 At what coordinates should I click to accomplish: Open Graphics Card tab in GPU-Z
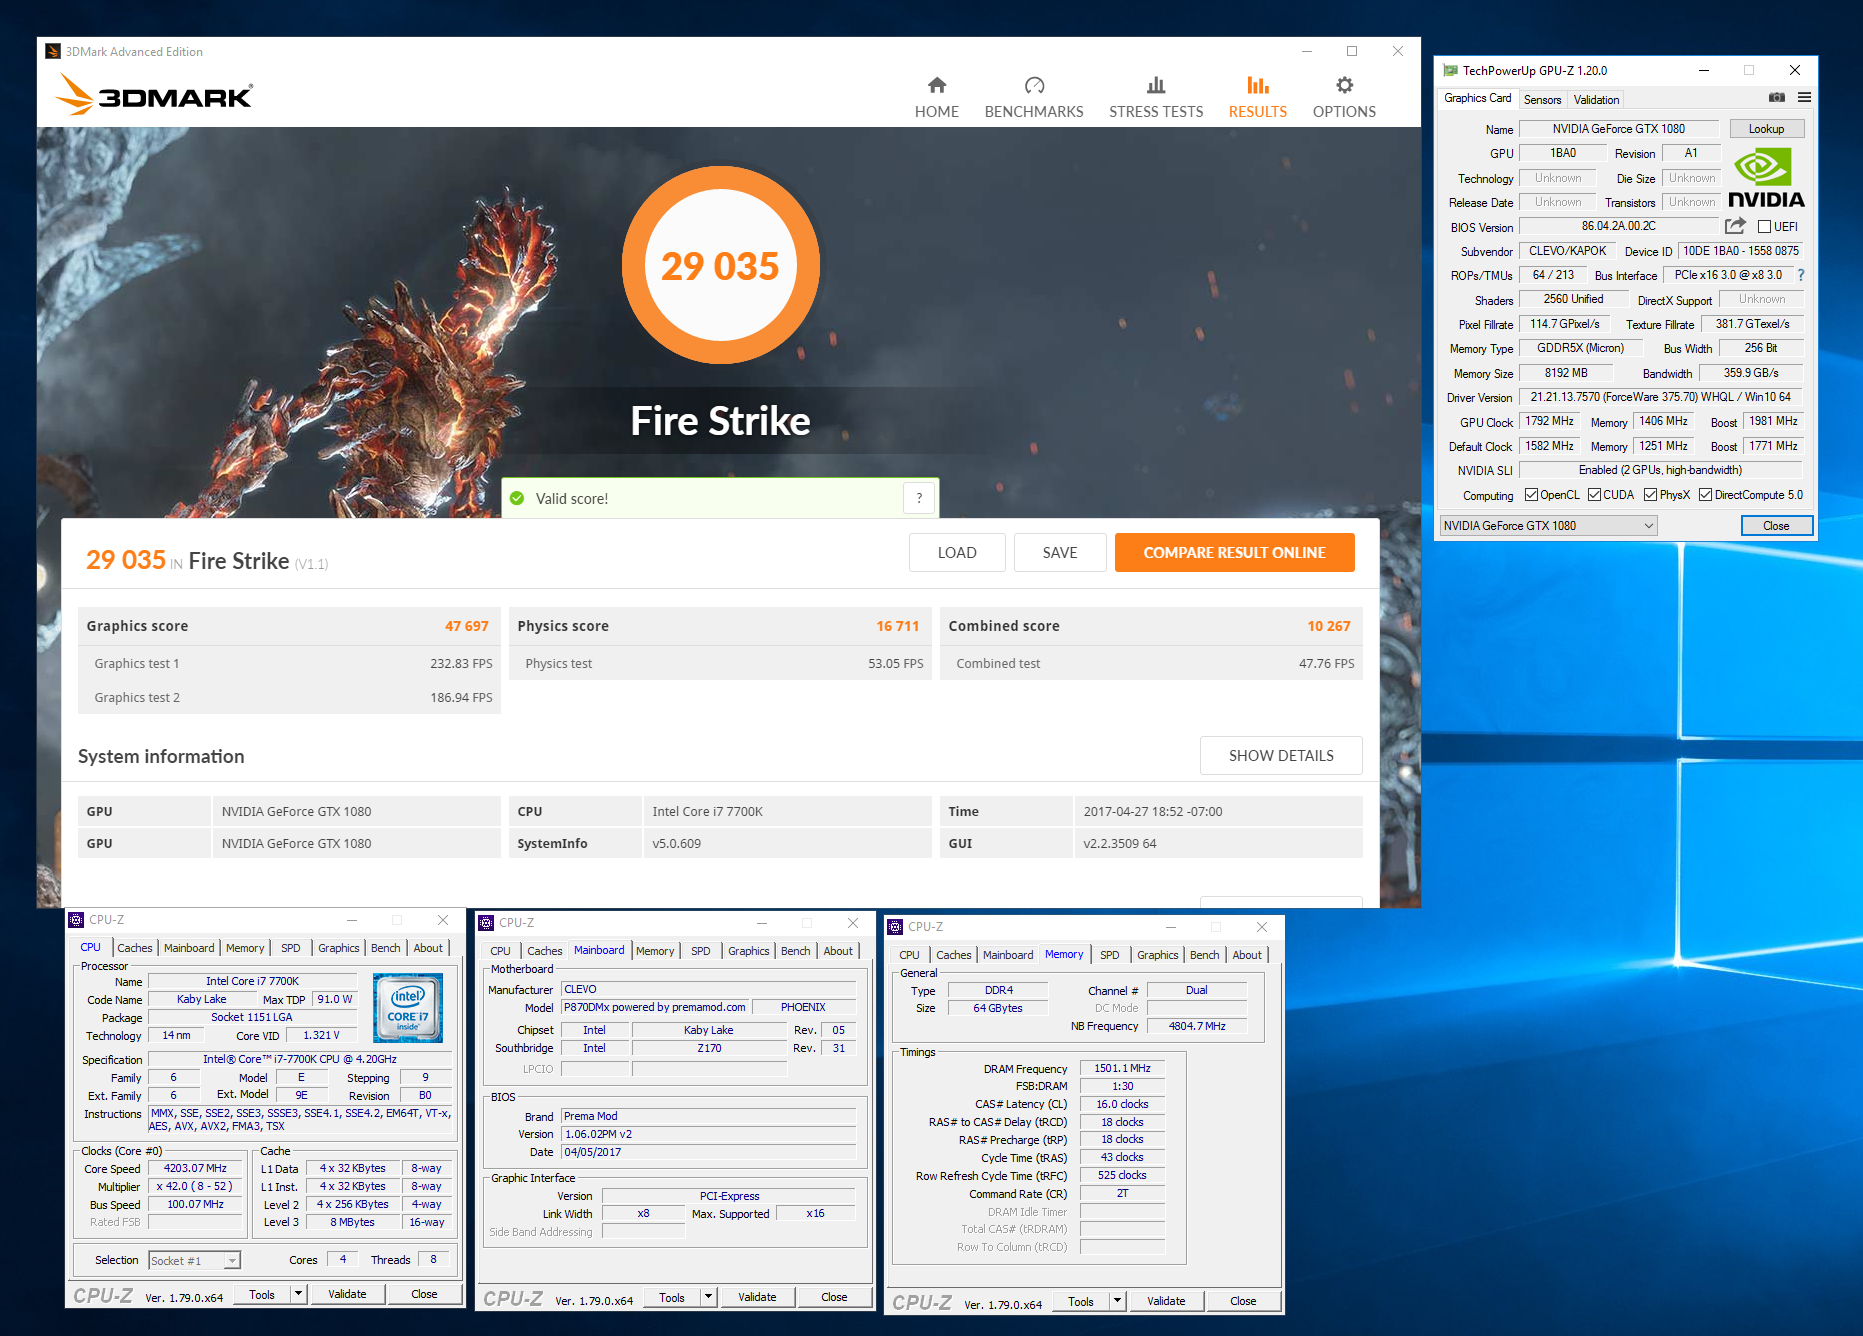click(1477, 98)
